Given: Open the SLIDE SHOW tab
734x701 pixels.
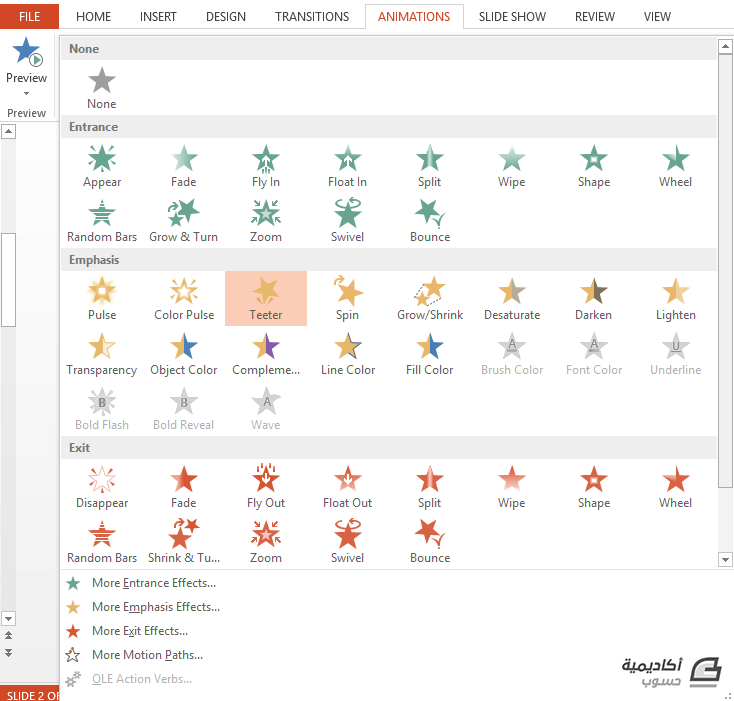Looking at the screenshot, I should click(512, 16).
